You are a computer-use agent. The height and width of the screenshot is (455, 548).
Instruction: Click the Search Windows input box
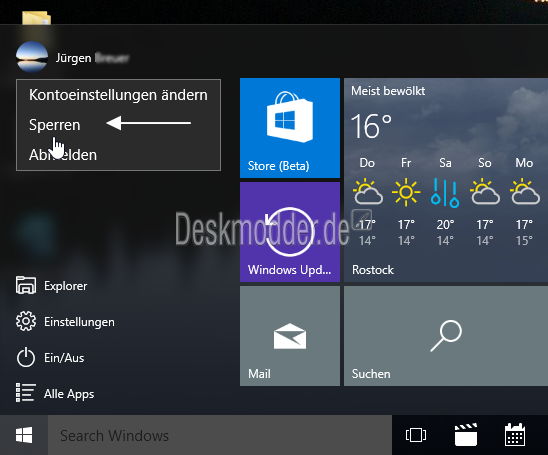(x=220, y=435)
